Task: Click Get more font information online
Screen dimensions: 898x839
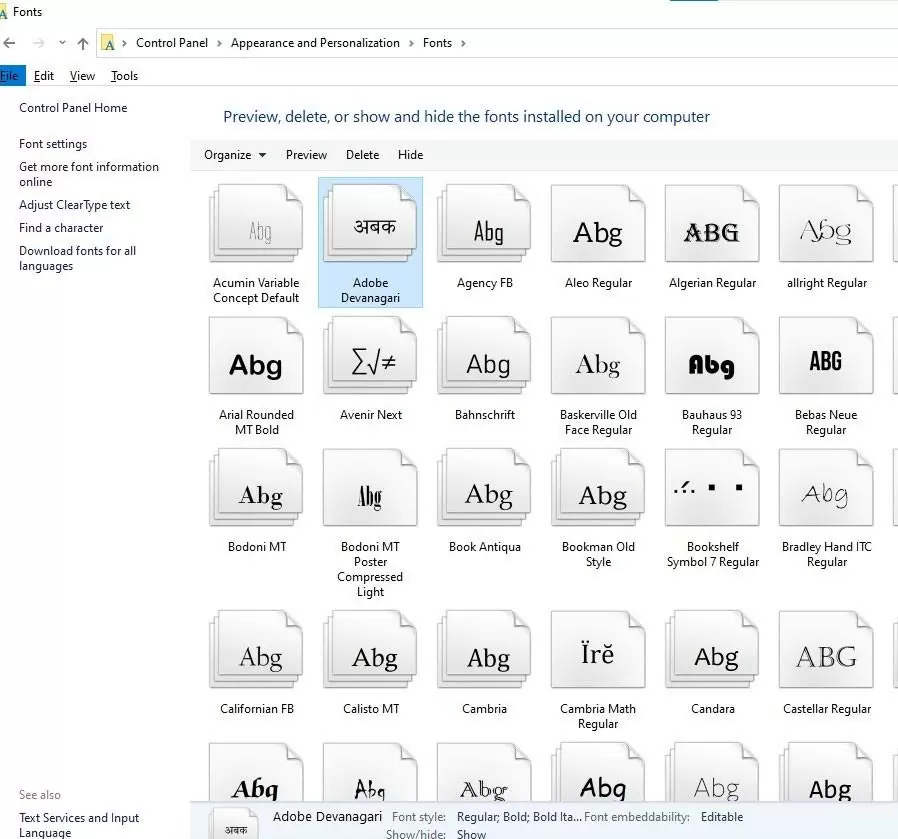Action: point(89,174)
